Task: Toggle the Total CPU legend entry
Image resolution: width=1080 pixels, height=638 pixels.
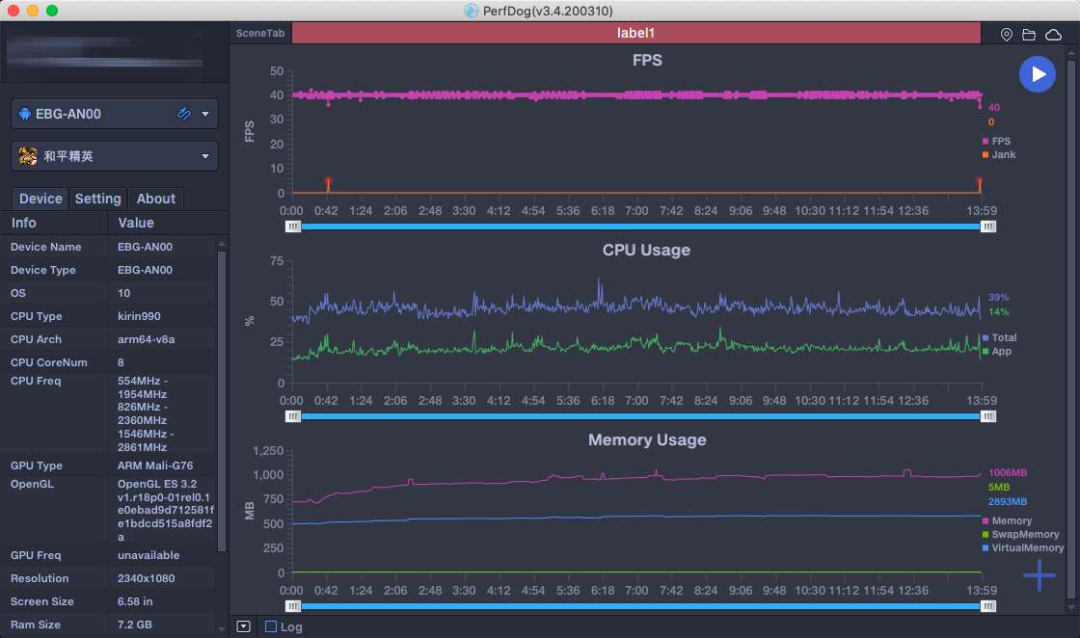Action: coord(999,338)
